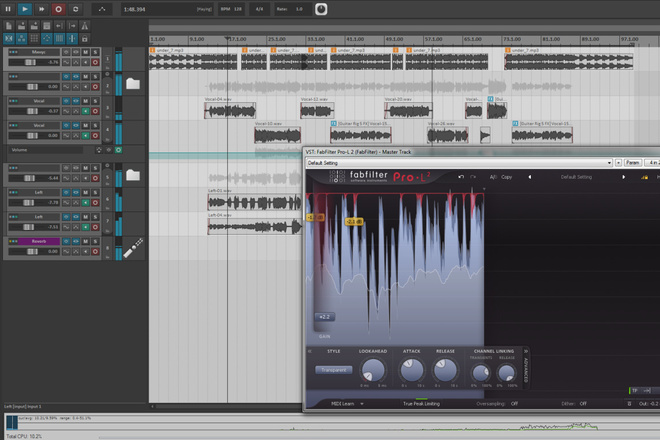Toggle record monitoring on track 6 Left
The width and height of the screenshot is (660, 440).
tap(85, 203)
